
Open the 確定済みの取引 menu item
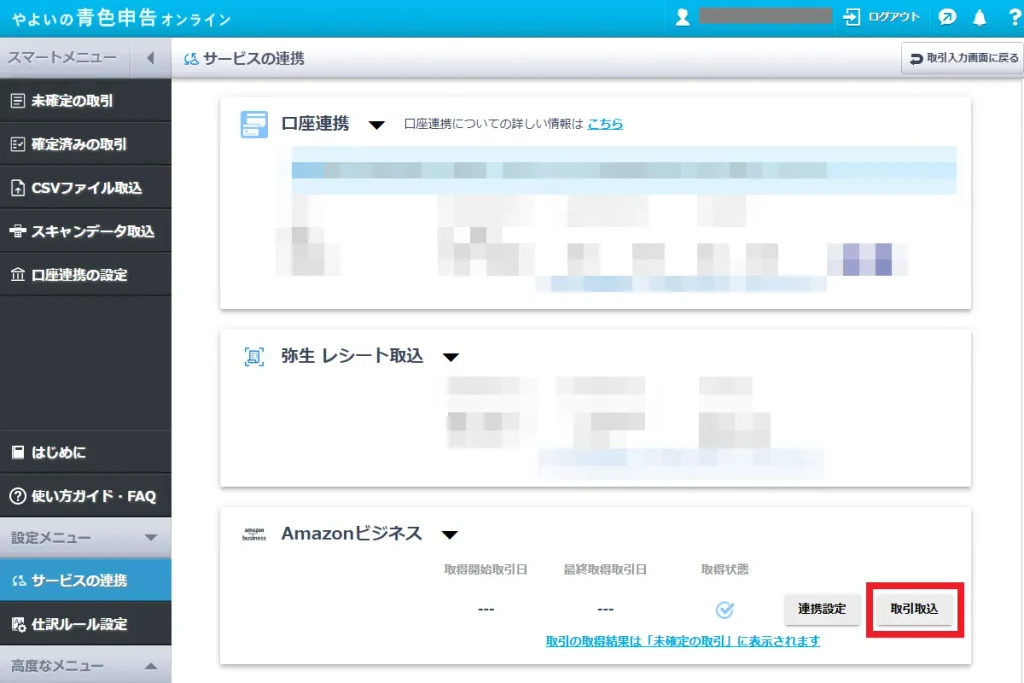click(86, 144)
